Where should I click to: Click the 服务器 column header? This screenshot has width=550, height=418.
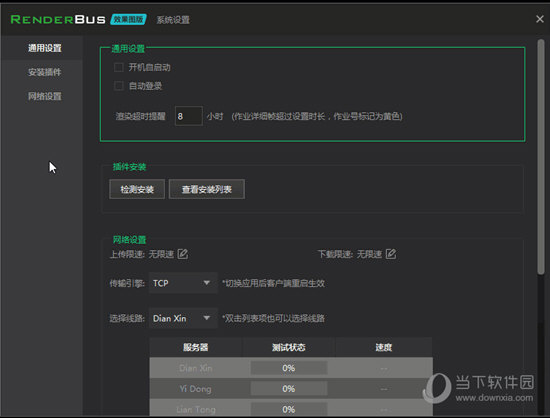pyautogui.click(x=196, y=347)
